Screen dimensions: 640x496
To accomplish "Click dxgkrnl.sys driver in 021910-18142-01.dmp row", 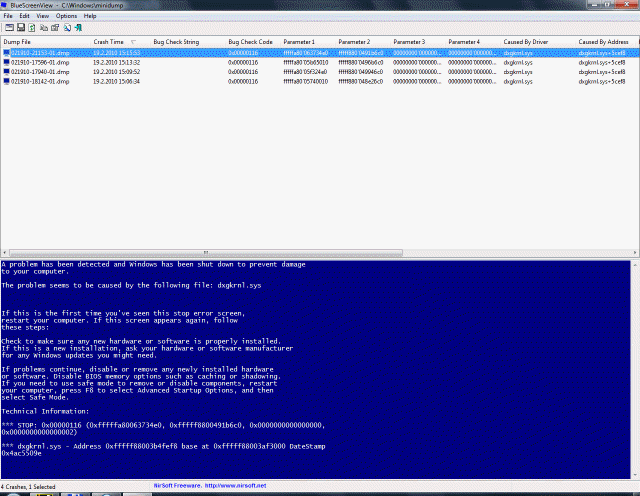I will tap(518, 81).
